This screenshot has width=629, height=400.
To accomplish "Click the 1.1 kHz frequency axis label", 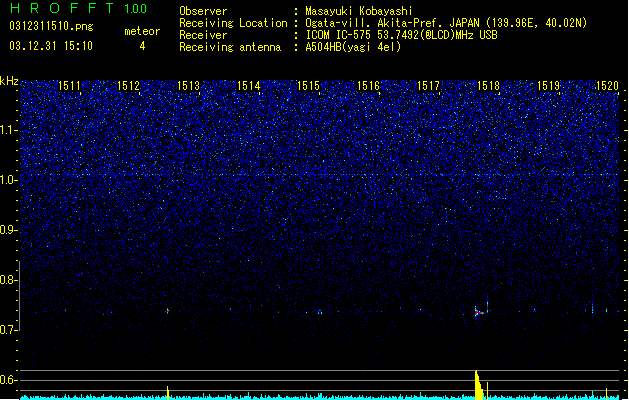I will pos(8,131).
